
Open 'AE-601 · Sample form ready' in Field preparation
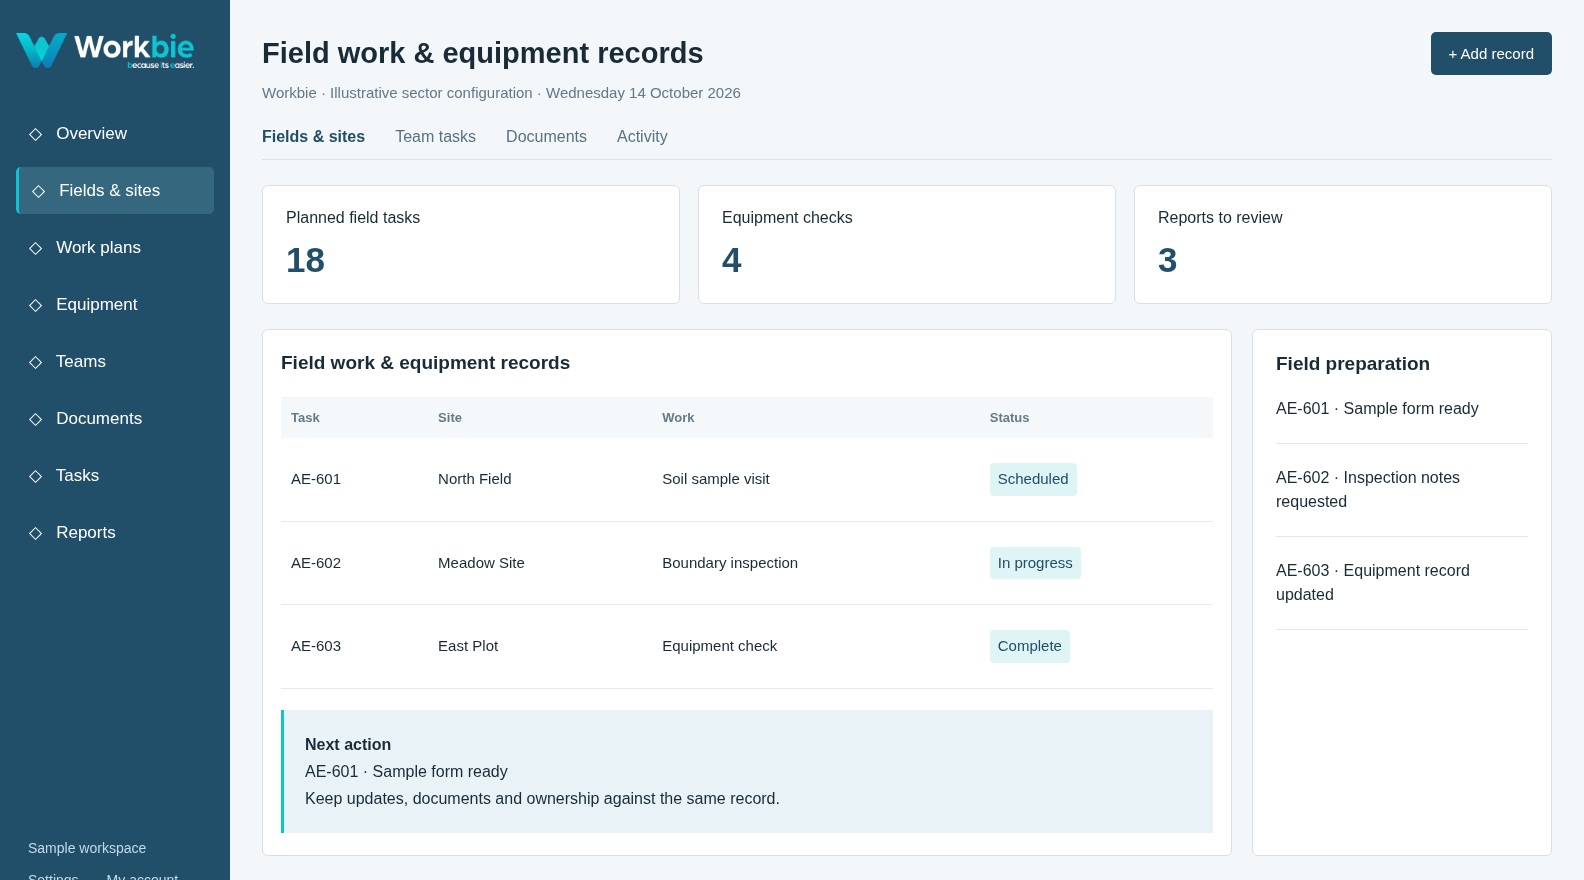tap(1377, 408)
